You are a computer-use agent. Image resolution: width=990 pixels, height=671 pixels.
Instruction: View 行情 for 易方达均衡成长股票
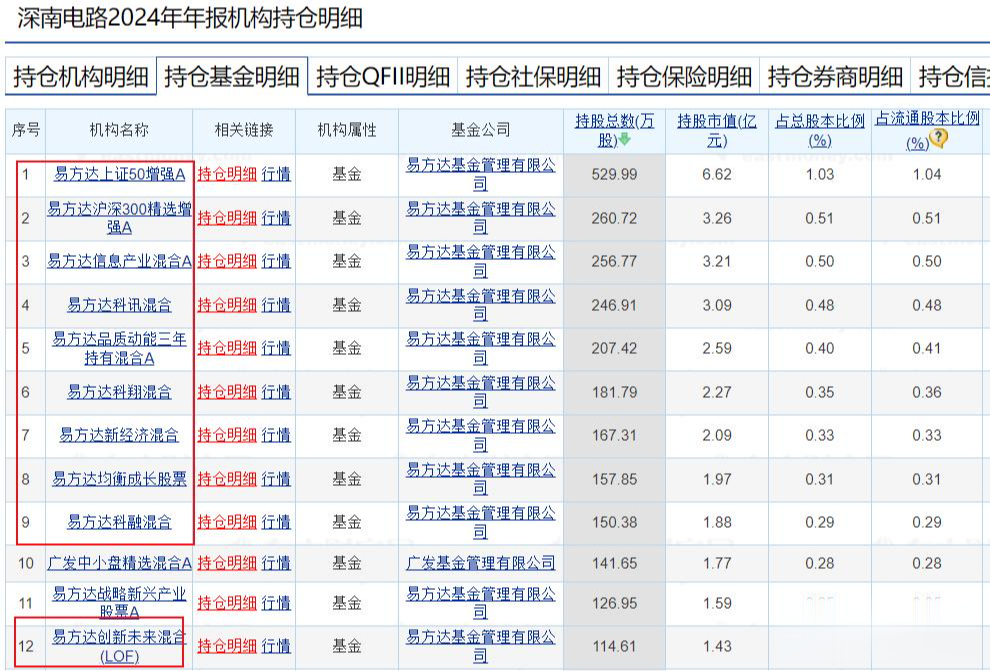click(275, 479)
